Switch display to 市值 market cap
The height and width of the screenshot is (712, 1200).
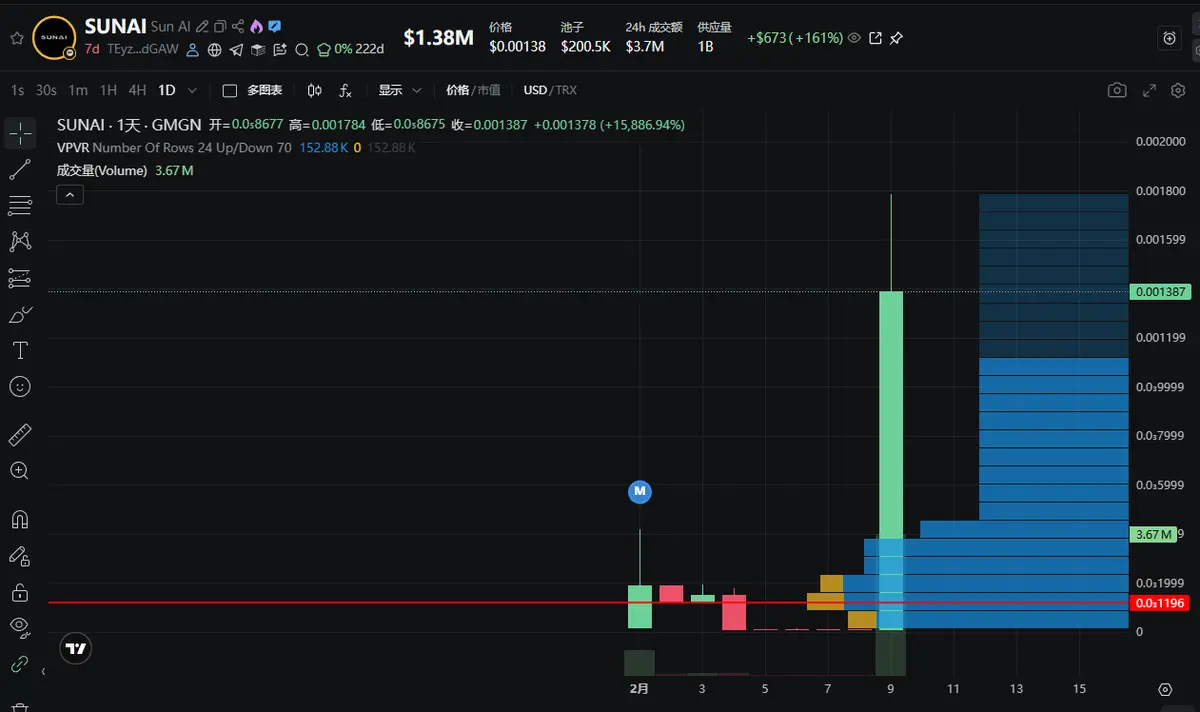pos(489,90)
